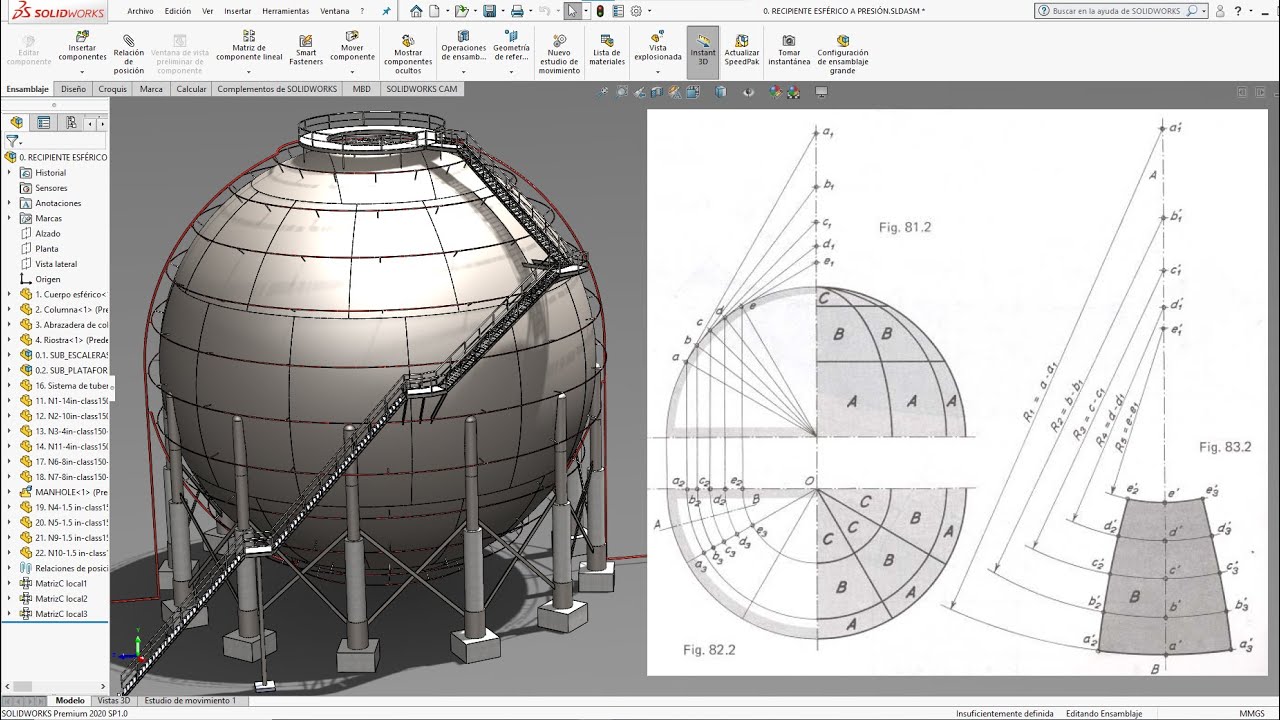The image size is (1280, 720).
Task: Click Actualizar SpeedPak icon
Action: click(742, 50)
